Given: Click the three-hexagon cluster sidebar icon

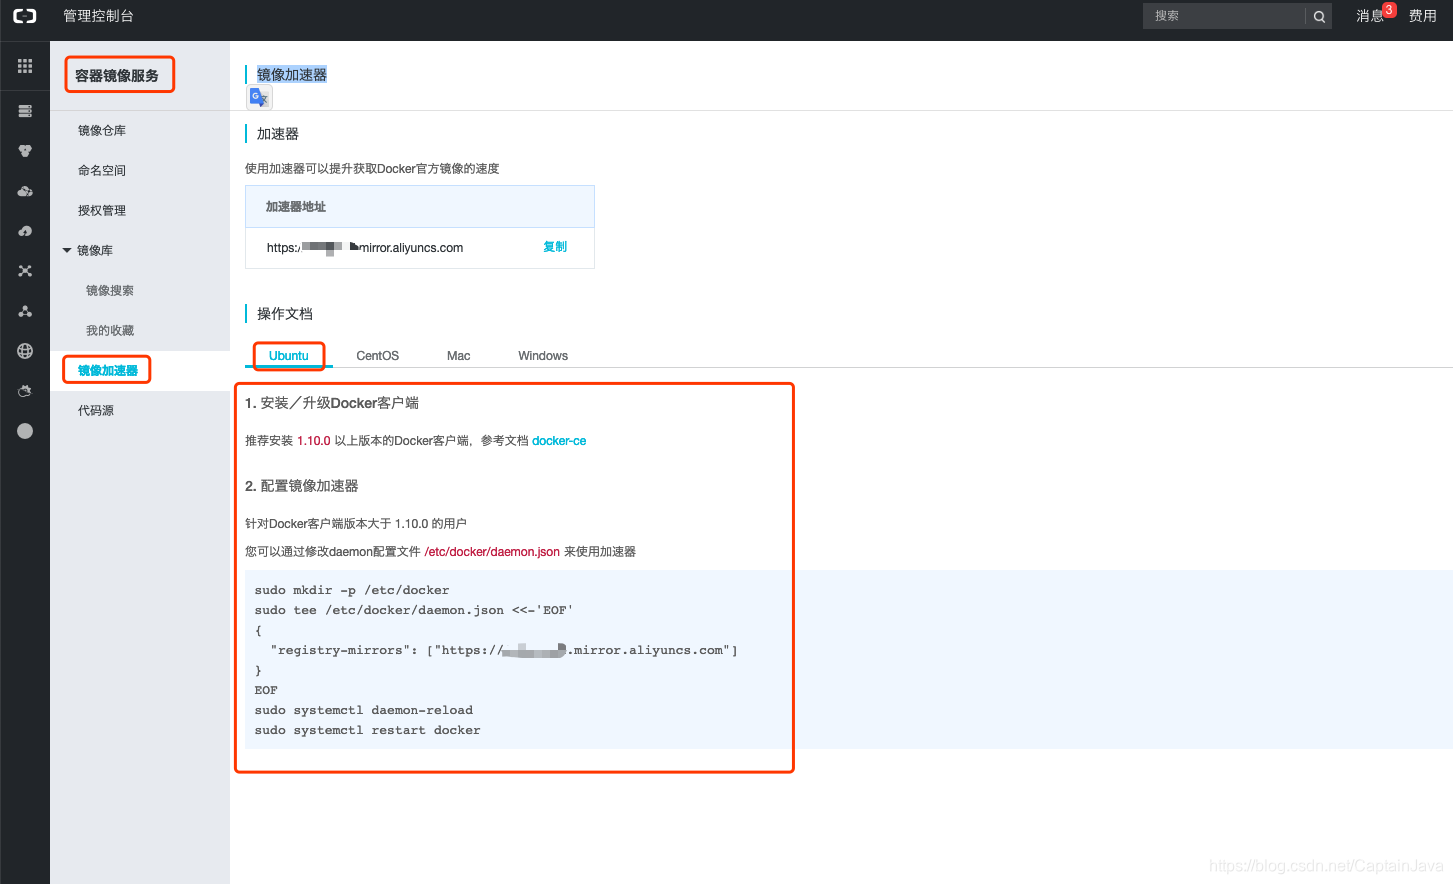Looking at the screenshot, I should coord(25,151).
